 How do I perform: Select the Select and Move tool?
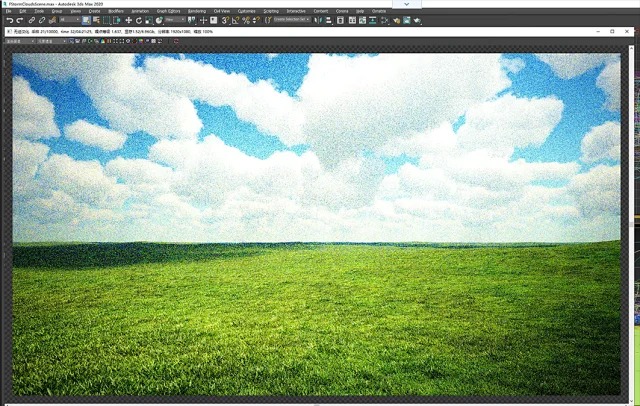[128, 20]
